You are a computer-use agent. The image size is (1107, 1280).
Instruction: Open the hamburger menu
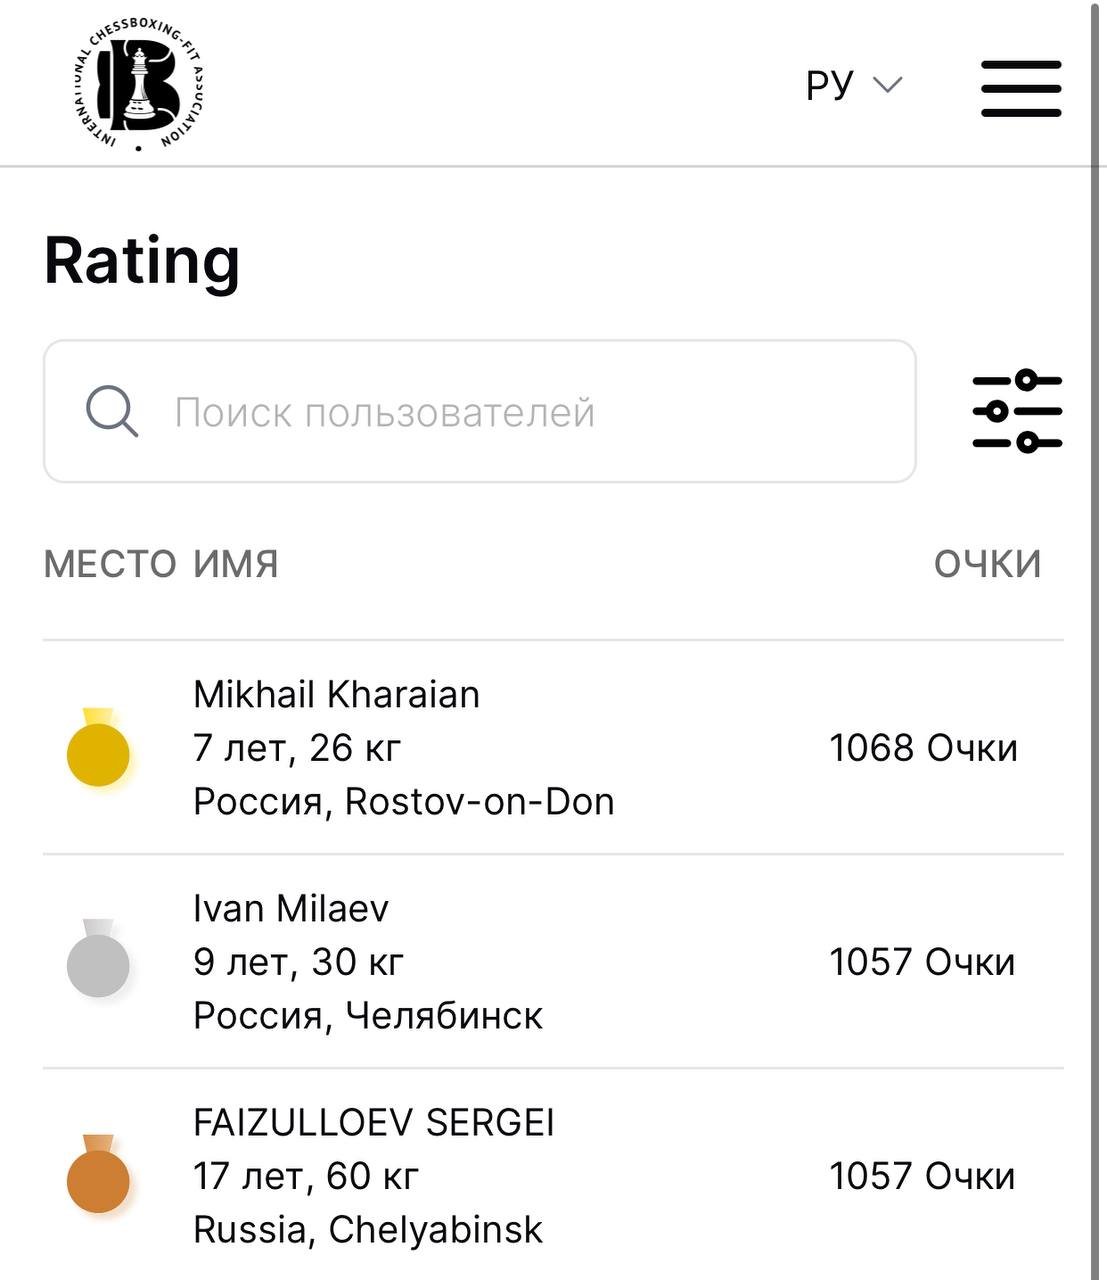pos(1020,88)
